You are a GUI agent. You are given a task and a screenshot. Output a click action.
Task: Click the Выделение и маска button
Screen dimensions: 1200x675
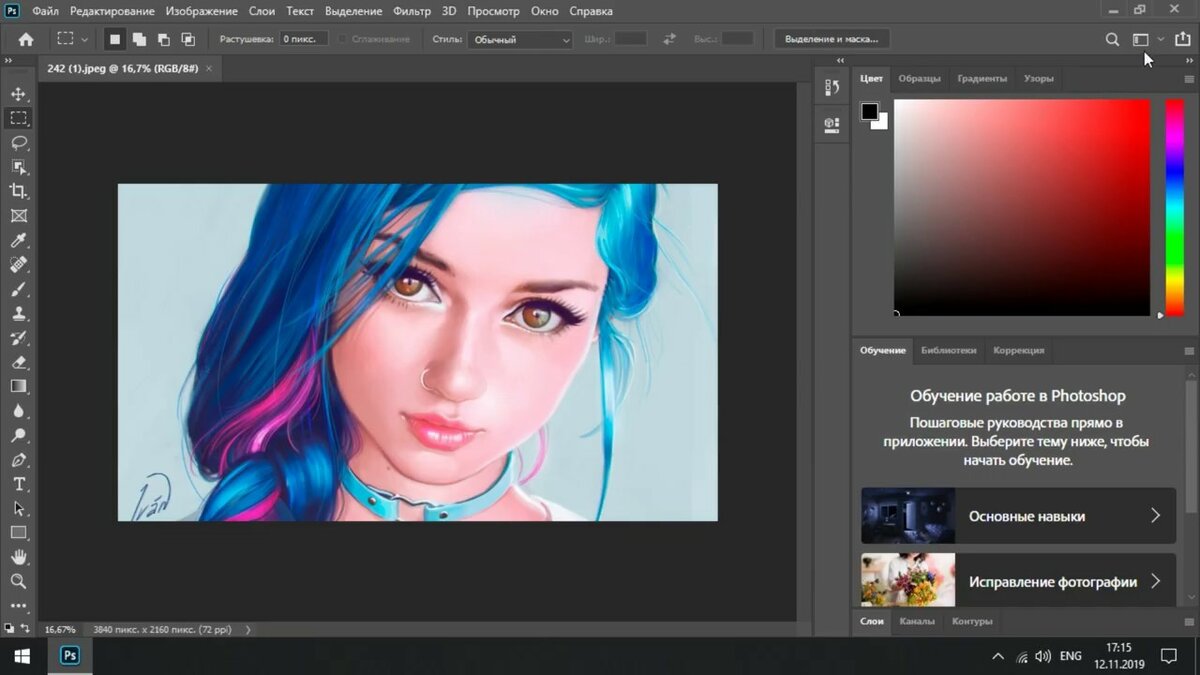point(832,39)
